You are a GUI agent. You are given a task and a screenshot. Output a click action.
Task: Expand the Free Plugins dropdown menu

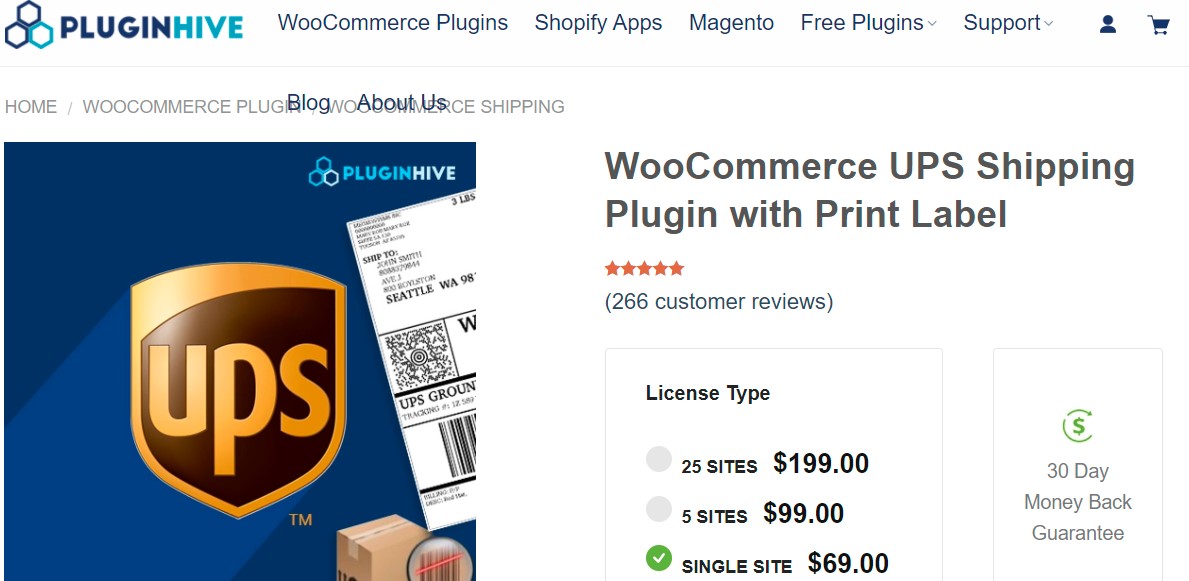click(x=868, y=23)
